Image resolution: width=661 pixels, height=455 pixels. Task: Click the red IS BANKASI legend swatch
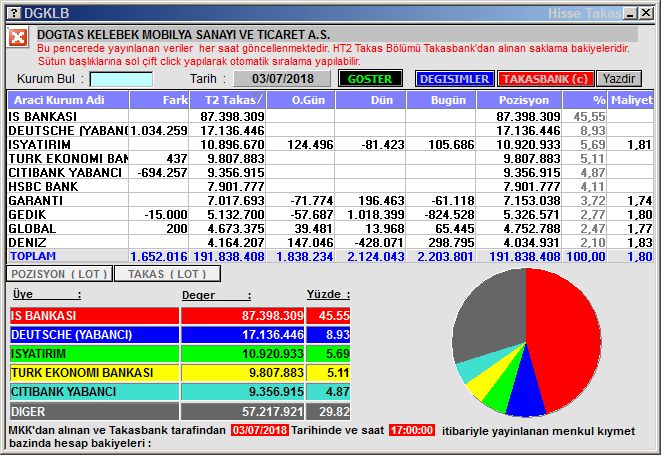pos(94,315)
